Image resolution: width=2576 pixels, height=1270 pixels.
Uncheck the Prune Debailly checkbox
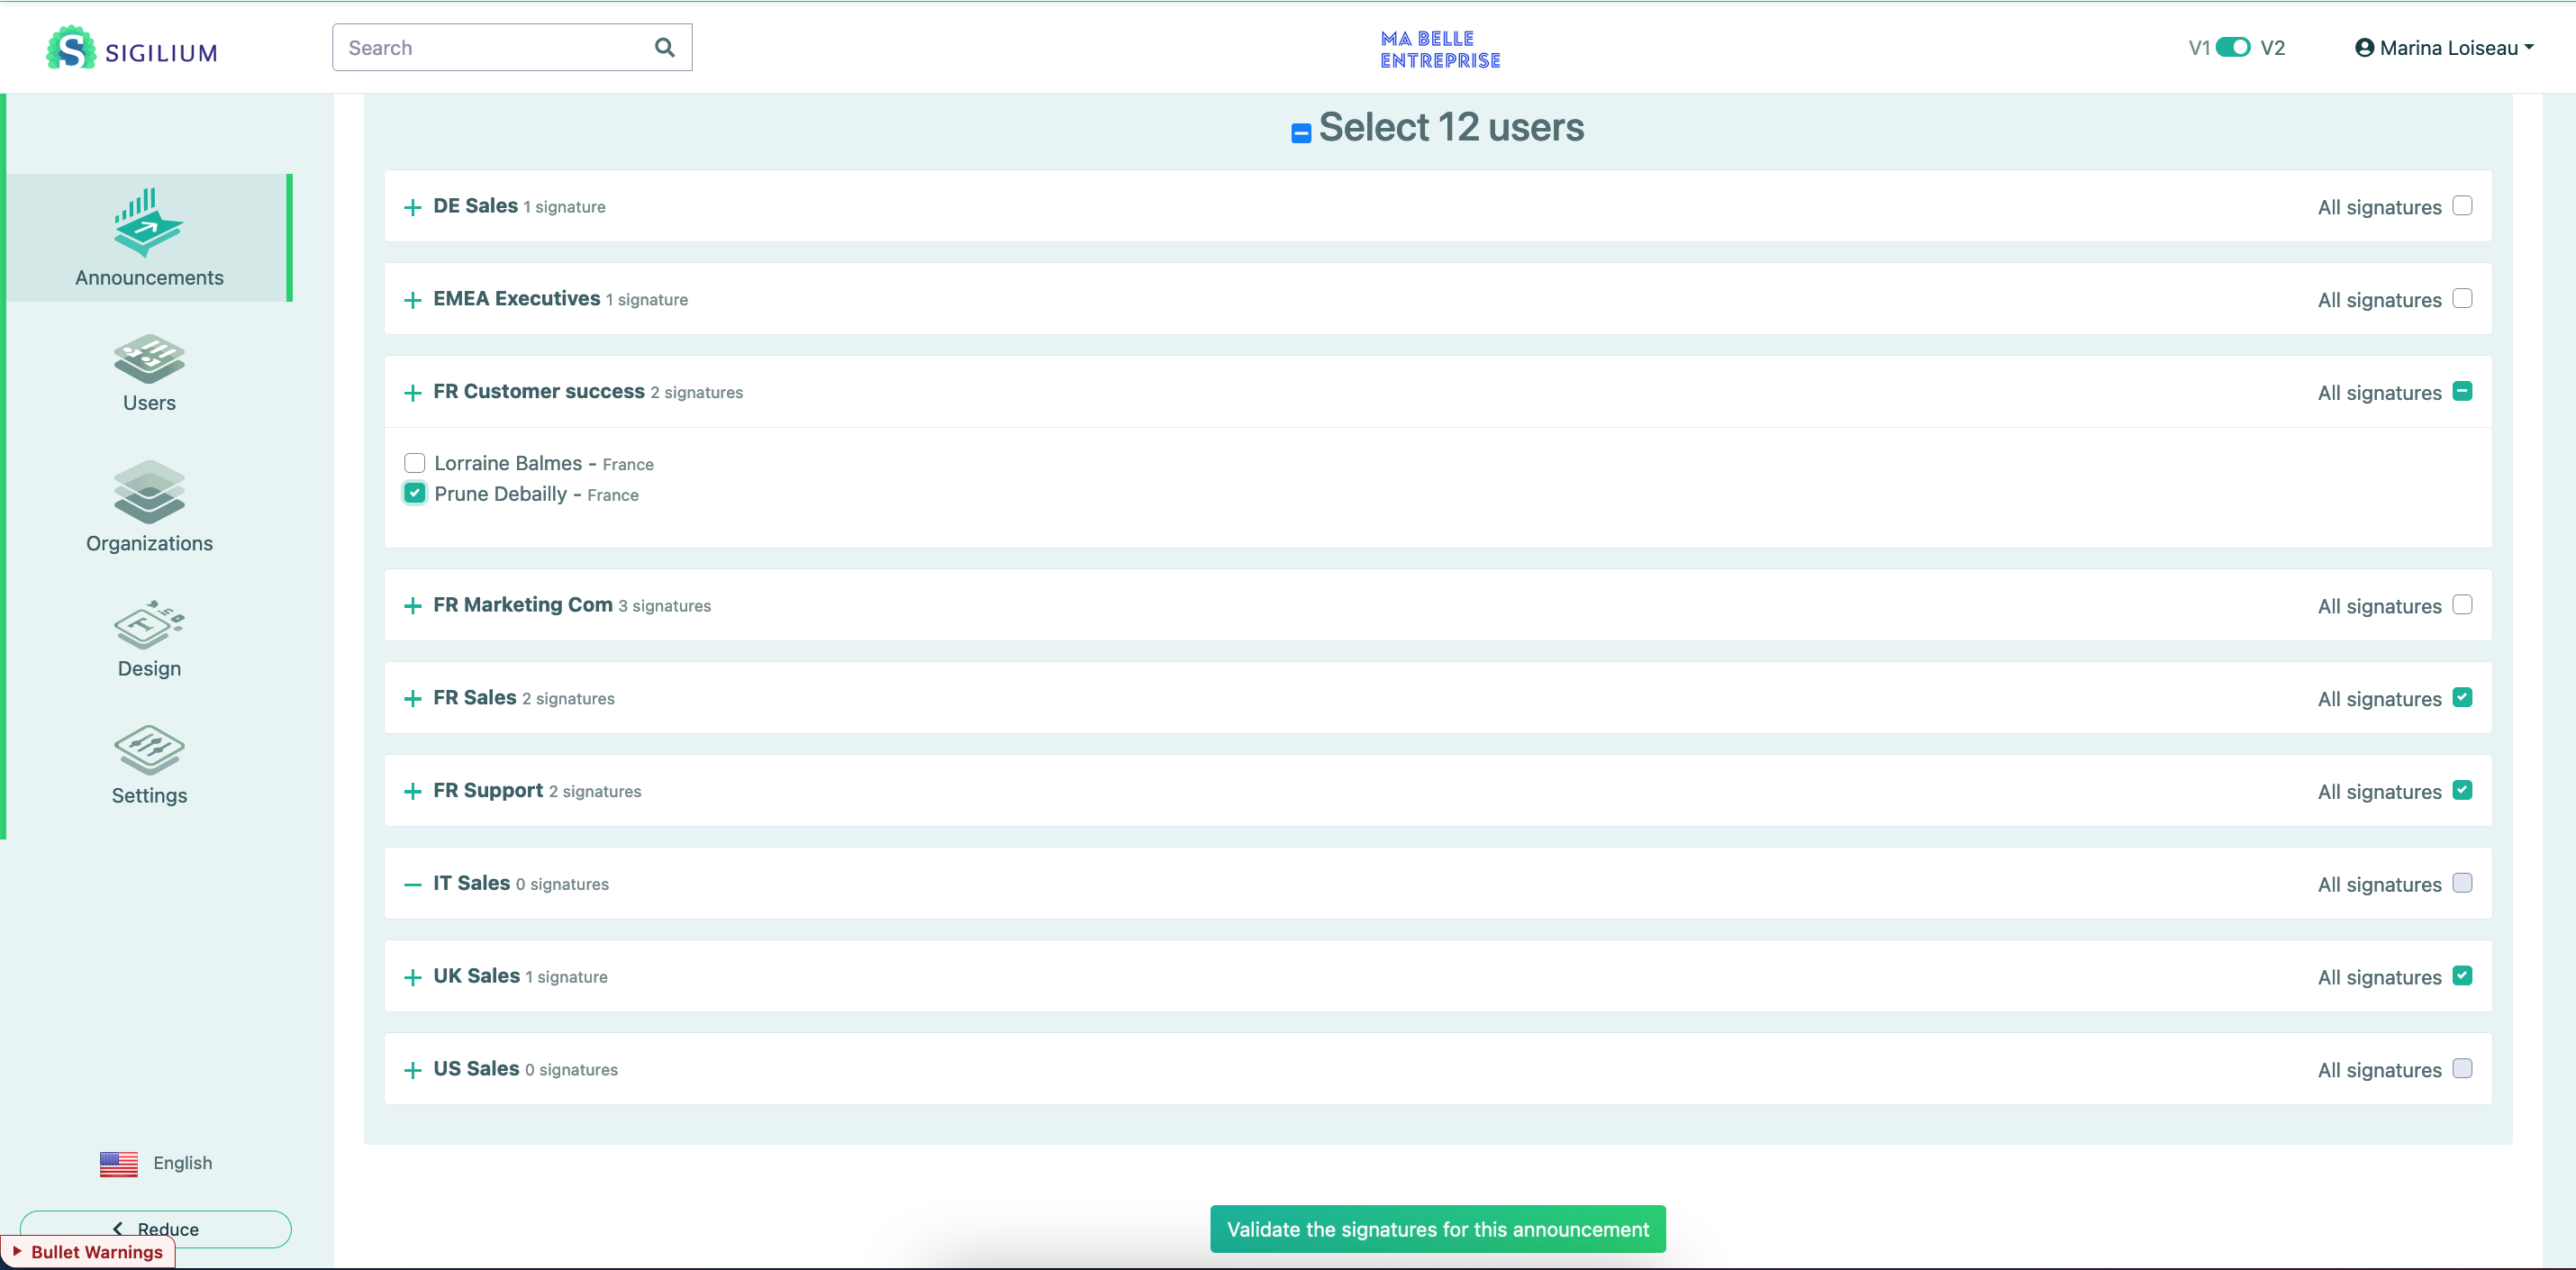click(x=414, y=493)
